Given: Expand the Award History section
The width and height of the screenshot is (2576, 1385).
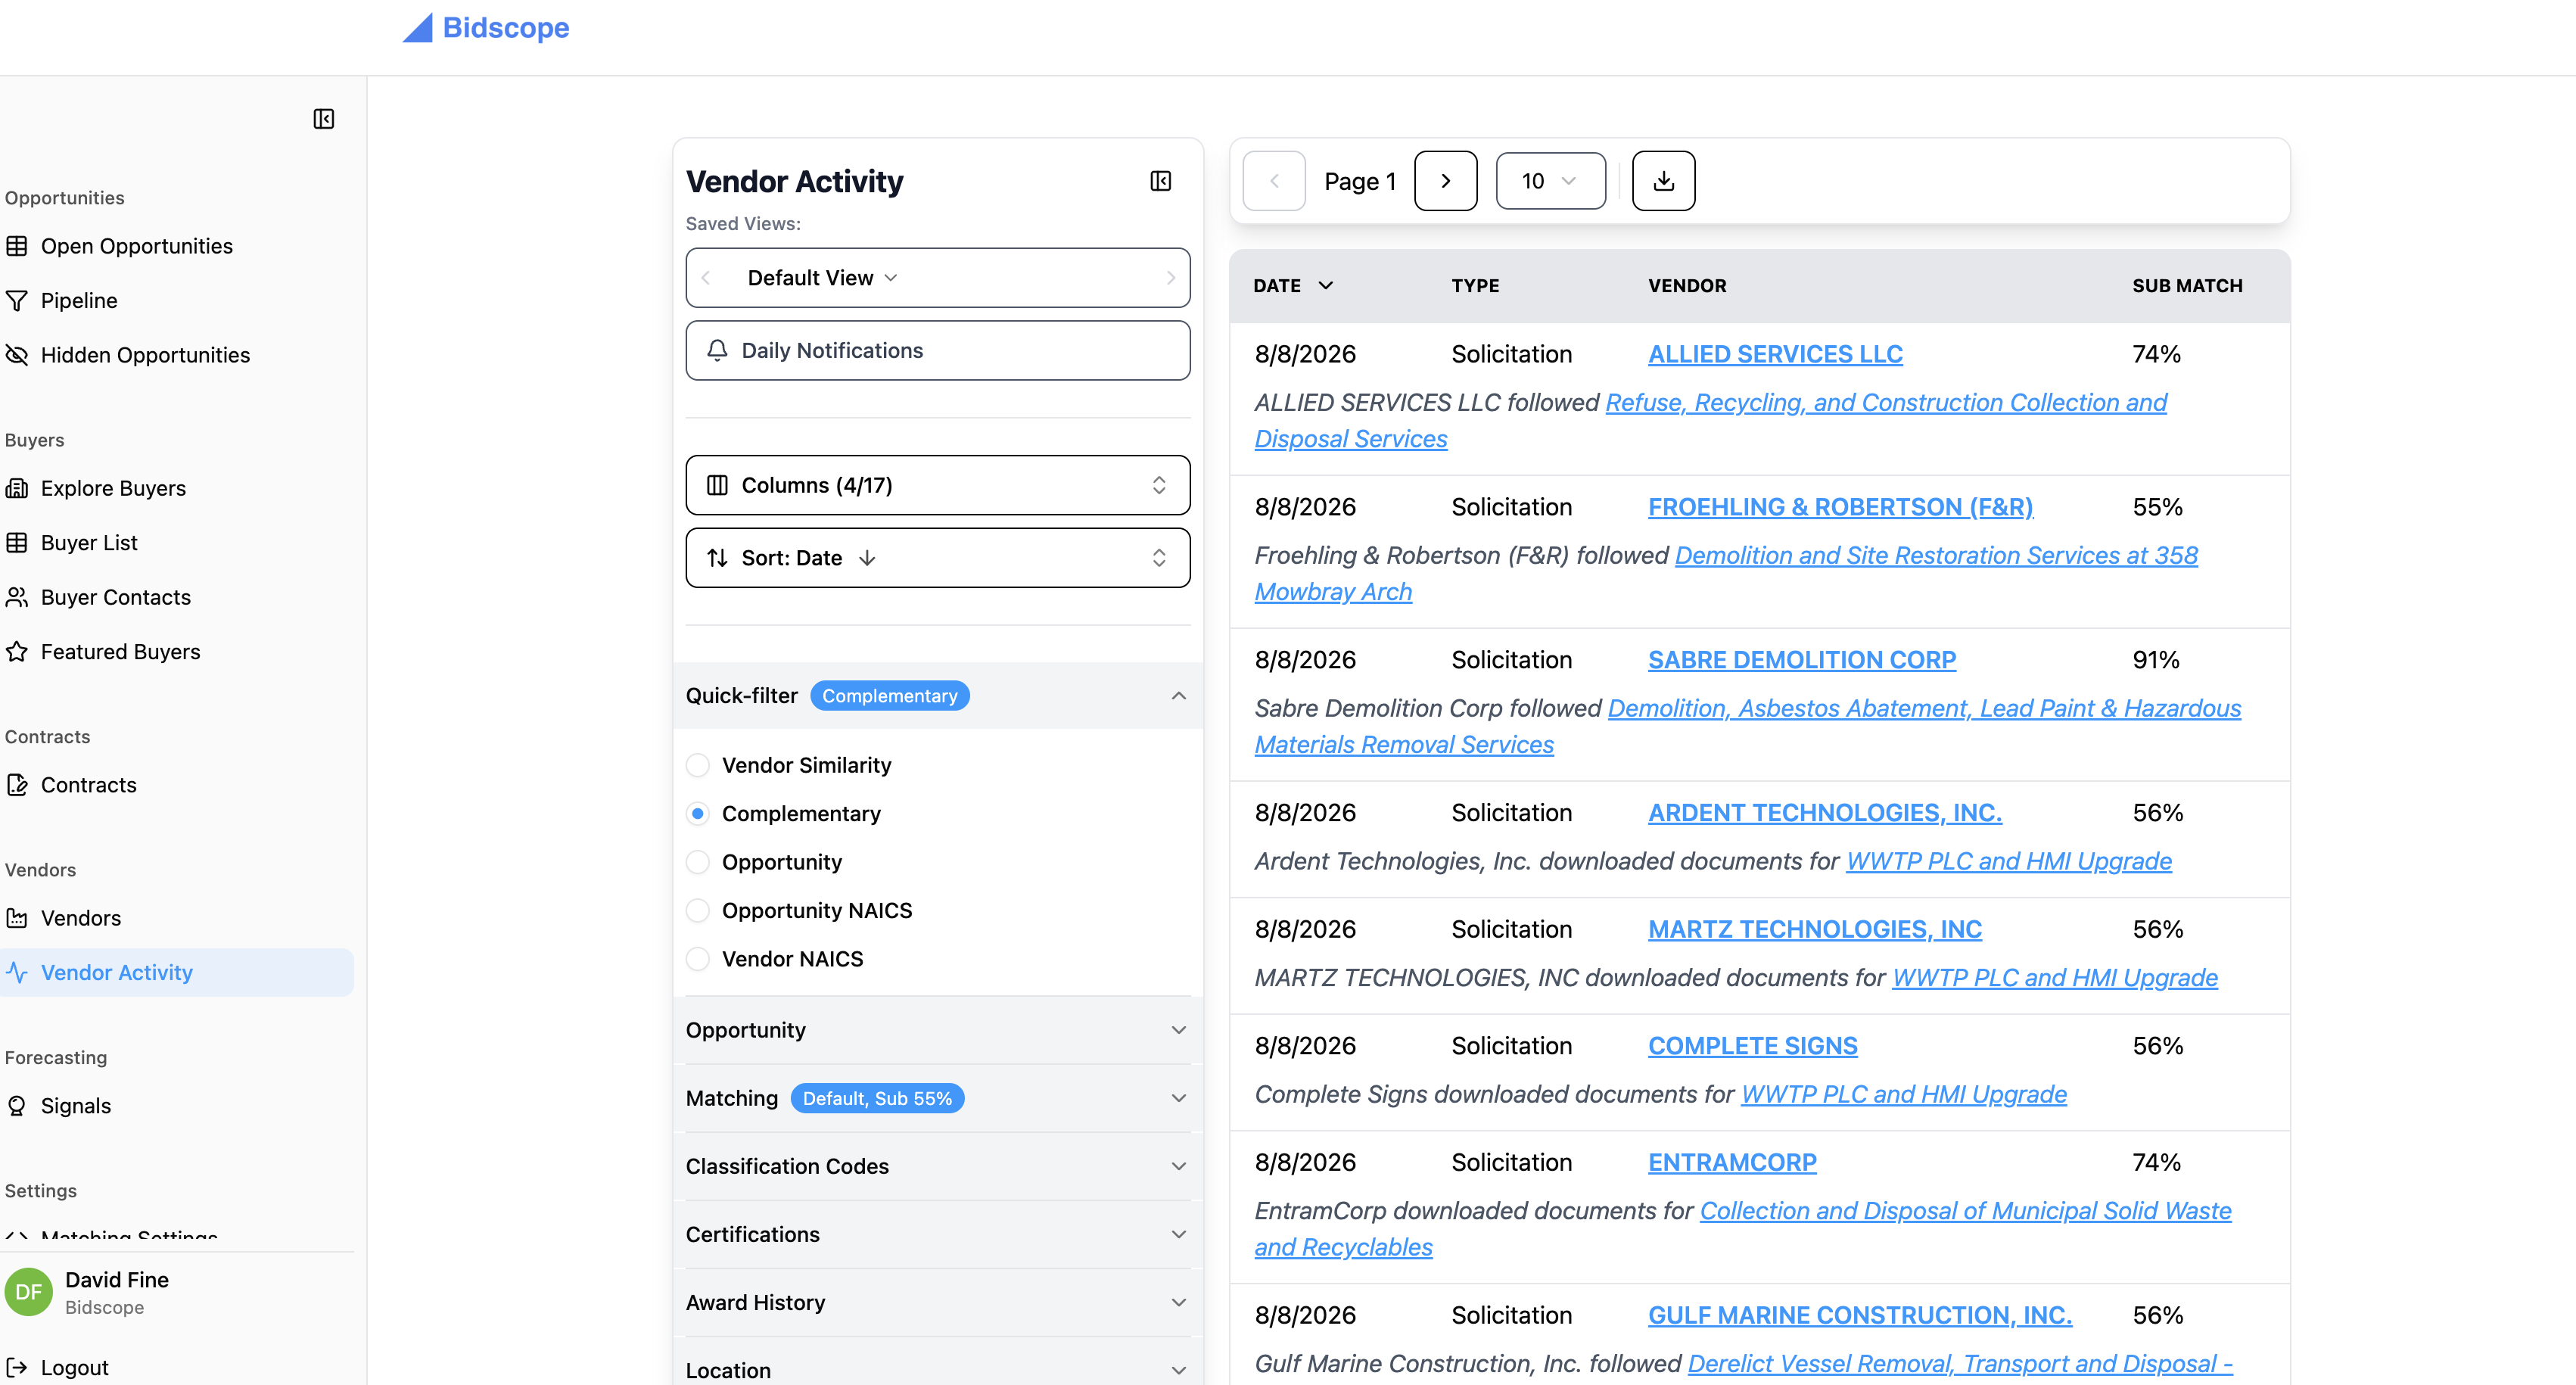Looking at the screenshot, I should pyautogui.click(x=938, y=1302).
